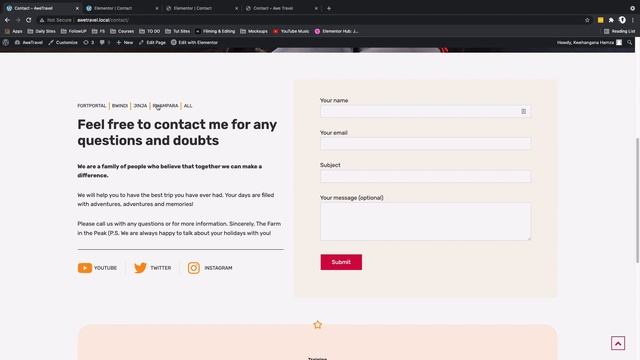The height and width of the screenshot is (360, 640).
Task: Click the page vertical scrollbar
Action: click(x=638, y=200)
